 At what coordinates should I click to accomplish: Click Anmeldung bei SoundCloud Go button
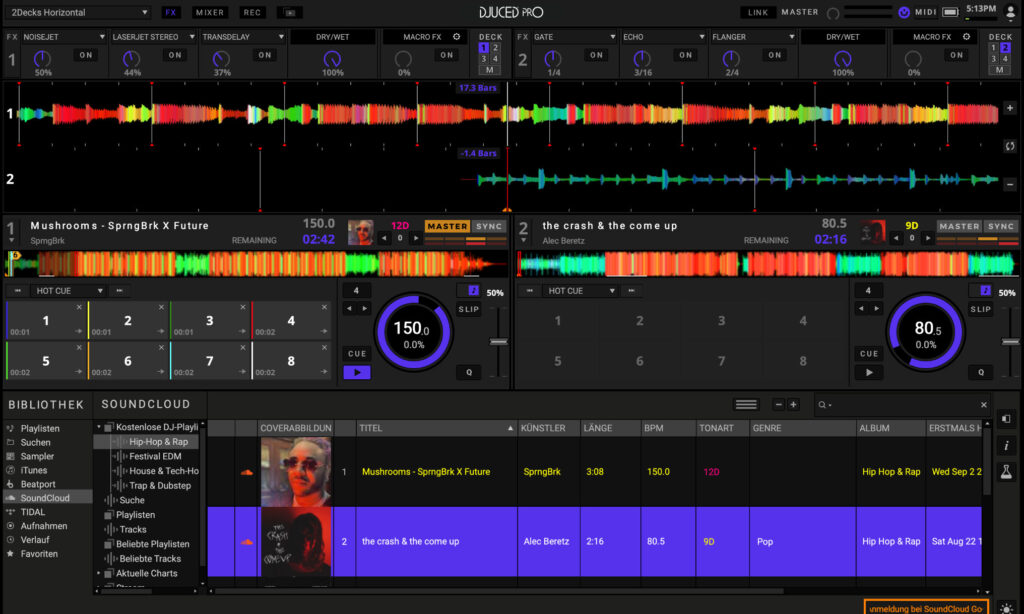pos(925,608)
